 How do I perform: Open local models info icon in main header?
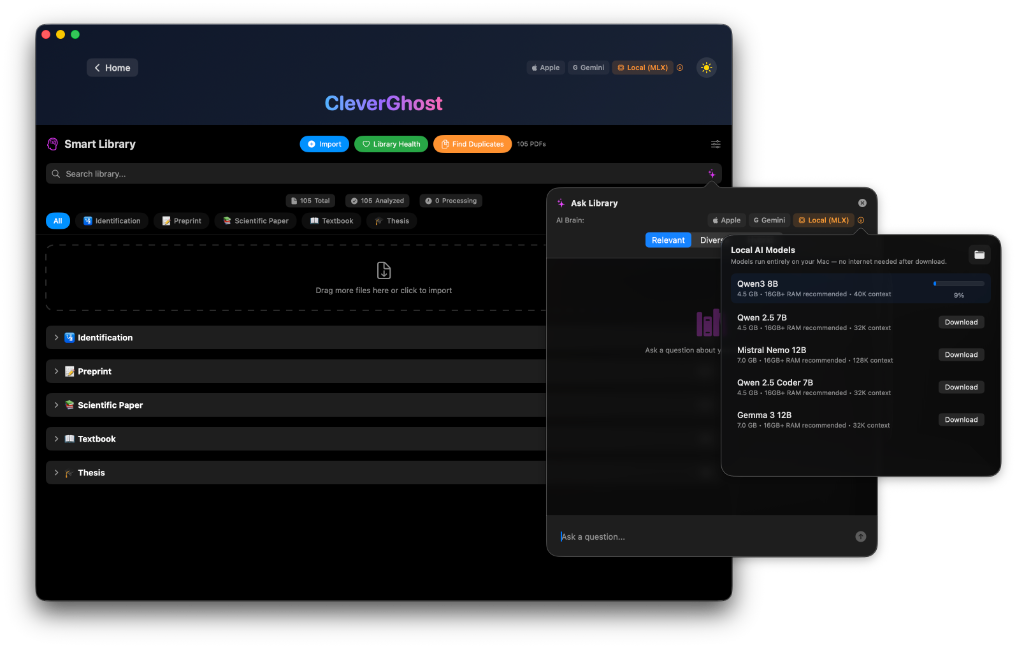point(680,68)
